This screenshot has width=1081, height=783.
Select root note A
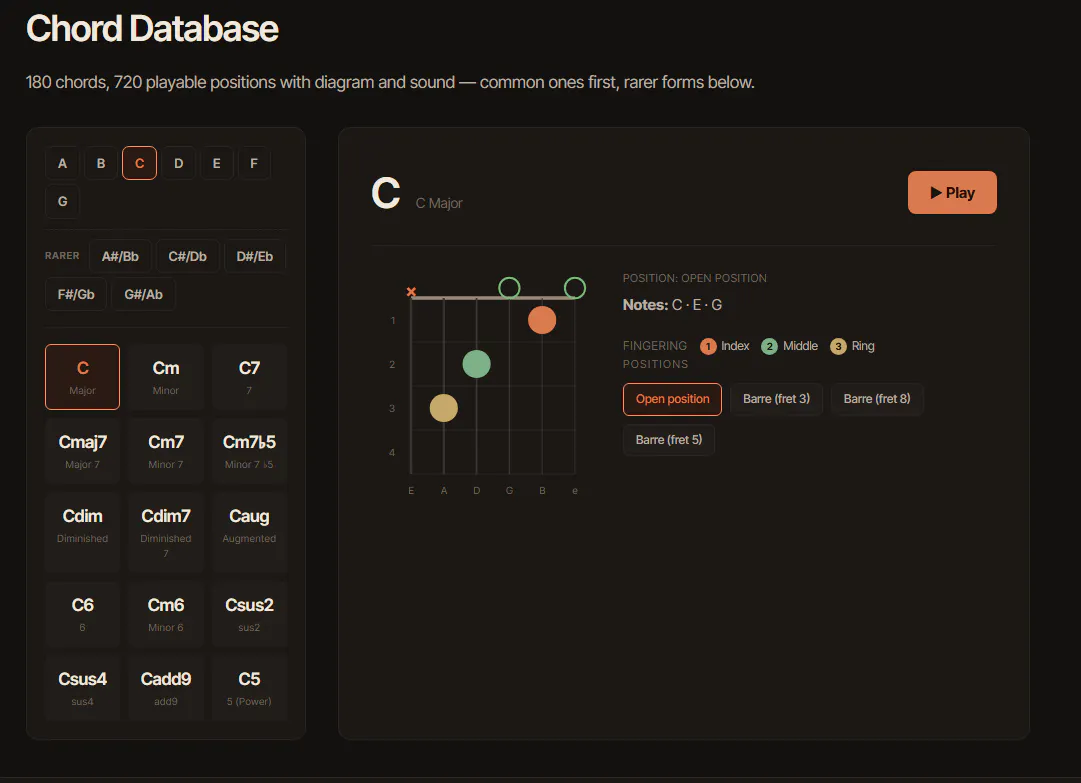tap(63, 163)
